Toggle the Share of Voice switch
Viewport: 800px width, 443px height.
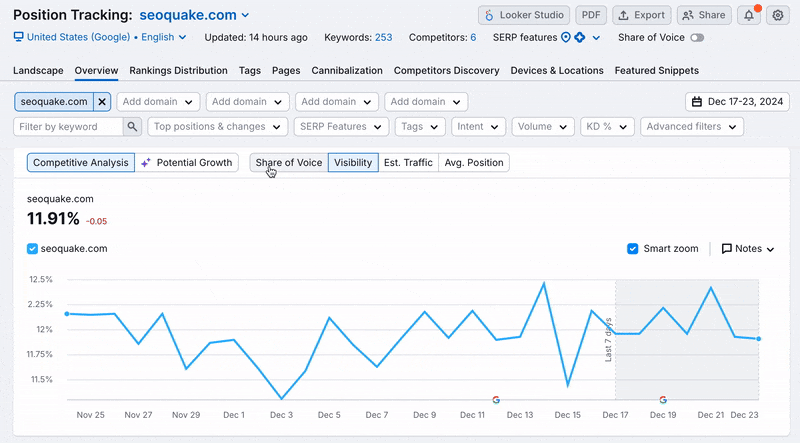point(696,38)
